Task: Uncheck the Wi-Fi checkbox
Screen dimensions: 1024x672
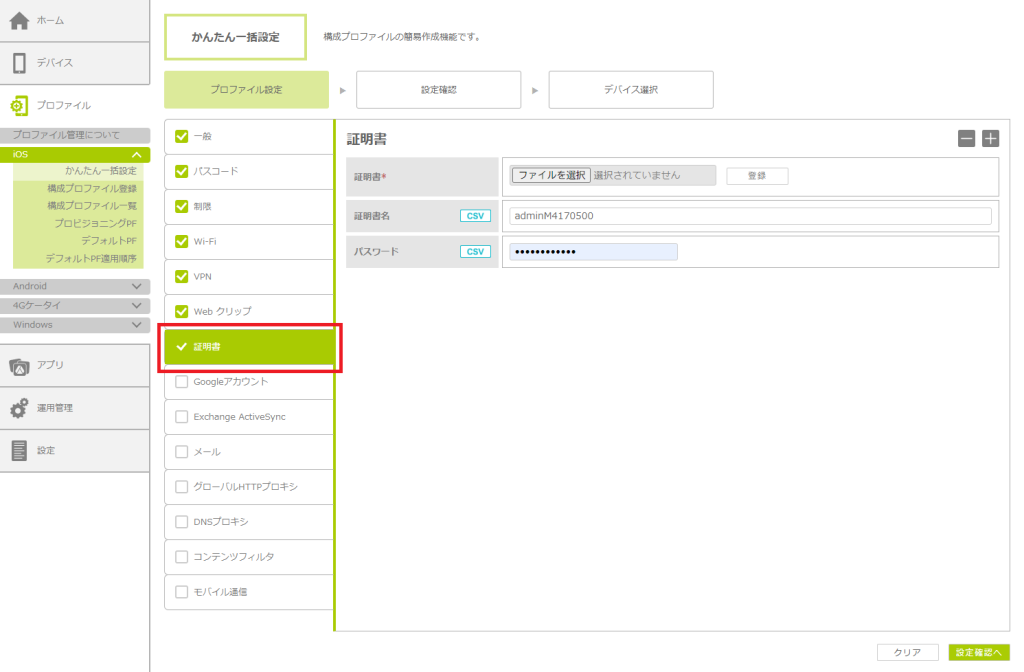Action: pyautogui.click(x=181, y=241)
